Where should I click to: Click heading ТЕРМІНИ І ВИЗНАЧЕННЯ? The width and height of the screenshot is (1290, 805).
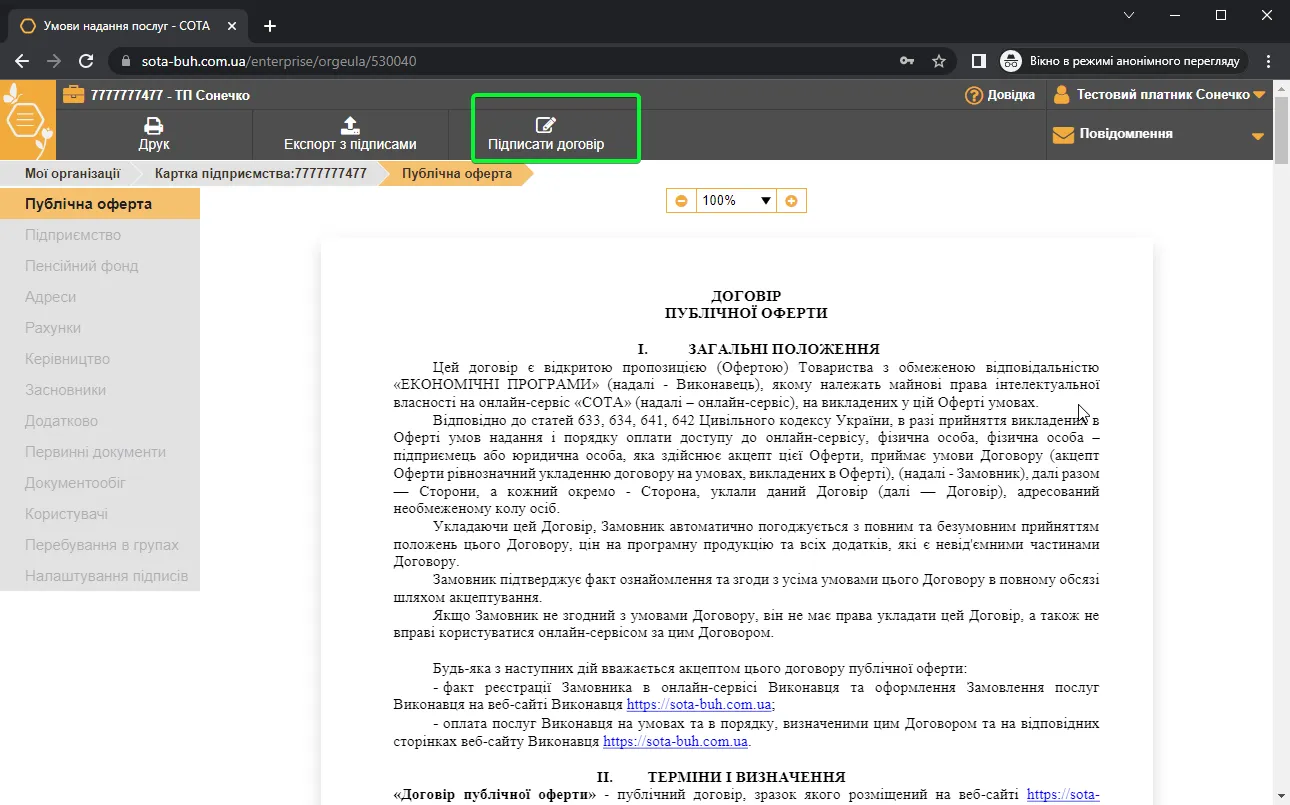click(x=746, y=777)
